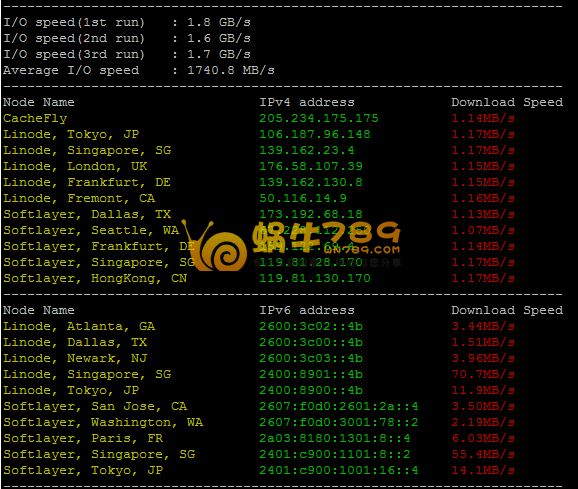Select the IPv6 address 2400:8901::4b

[x=311, y=374]
